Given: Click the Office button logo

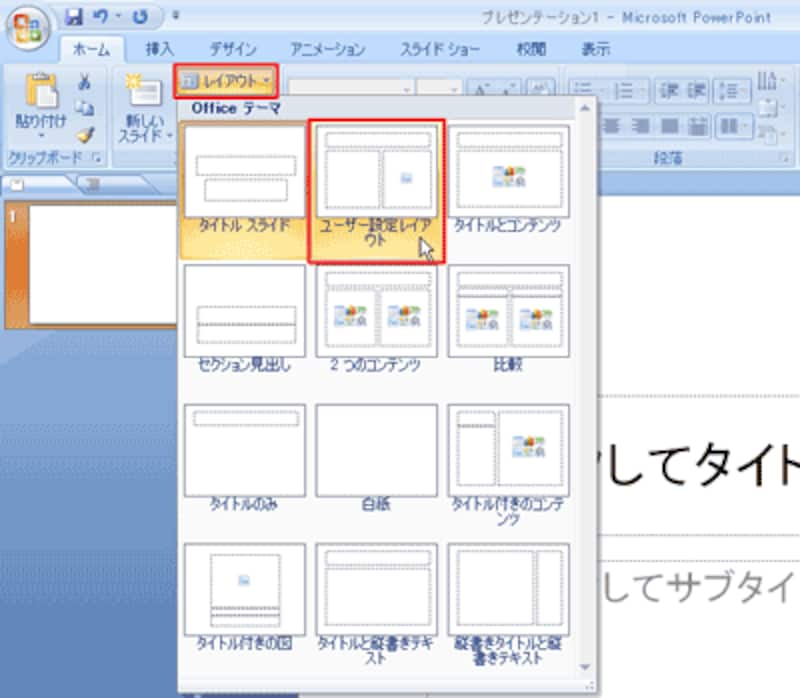Looking at the screenshot, I should [27, 24].
